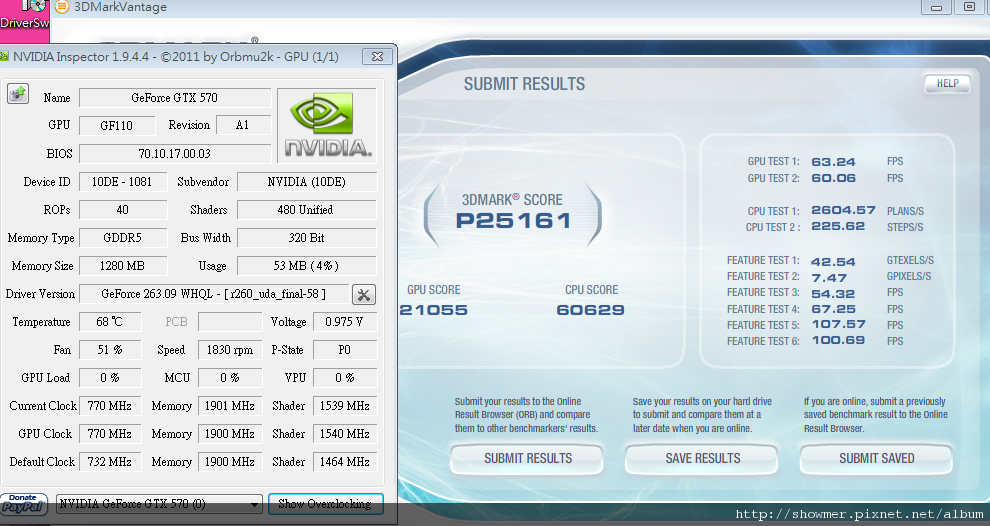Click Subvendor field NVIDIA (10DE)
Image resolution: width=990 pixels, height=526 pixels.
[307, 182]
